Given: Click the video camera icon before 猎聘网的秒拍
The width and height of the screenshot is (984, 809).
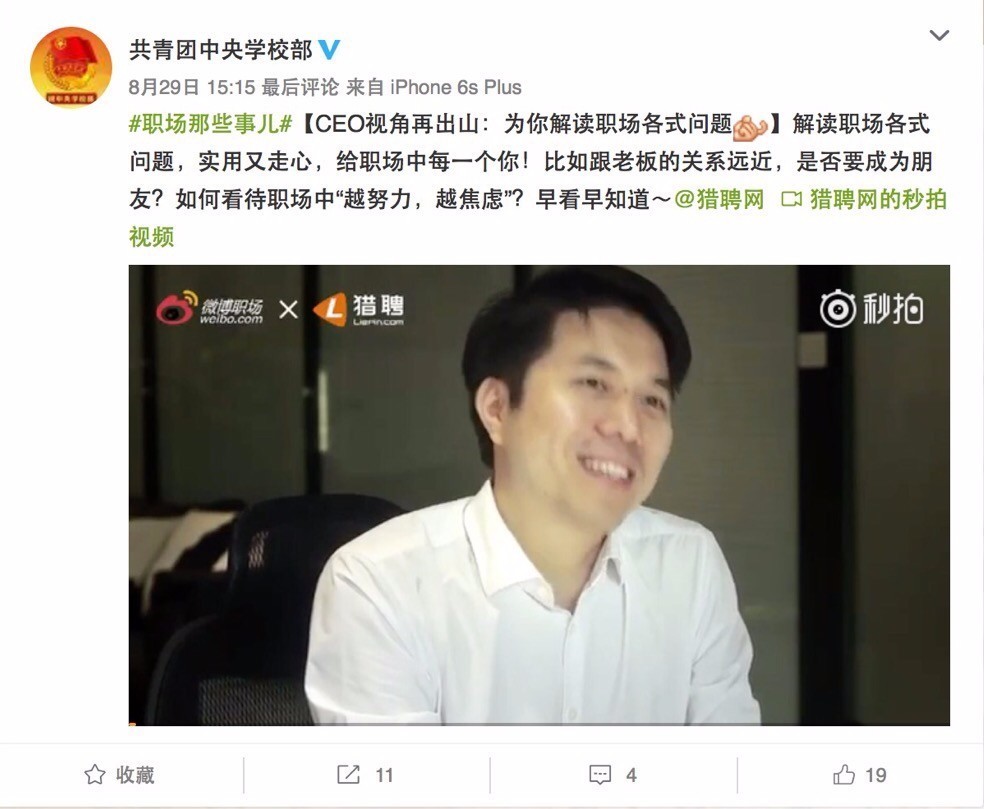Looking at the screenshot, I should click(791, 200).
